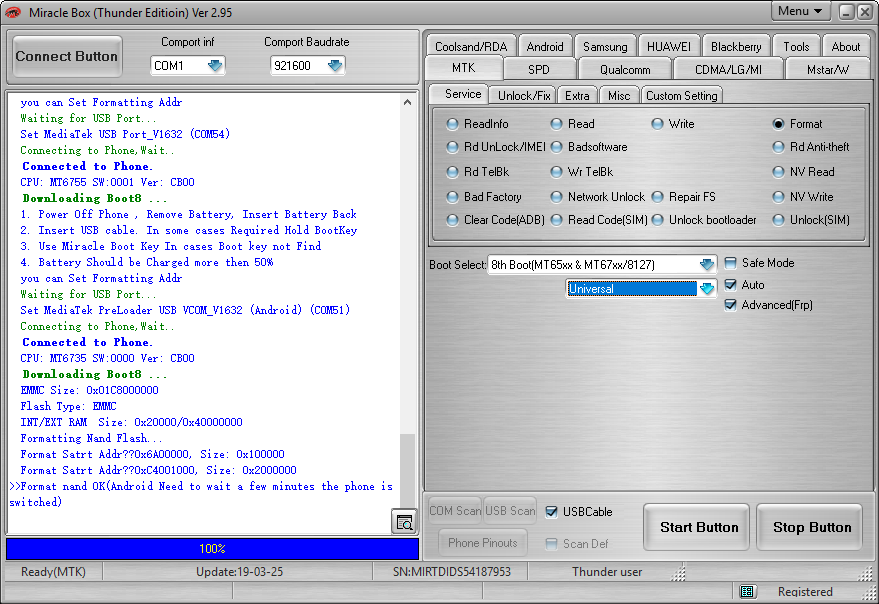
Task: Click the Connect Button
Action: click(x=67, y=56)
